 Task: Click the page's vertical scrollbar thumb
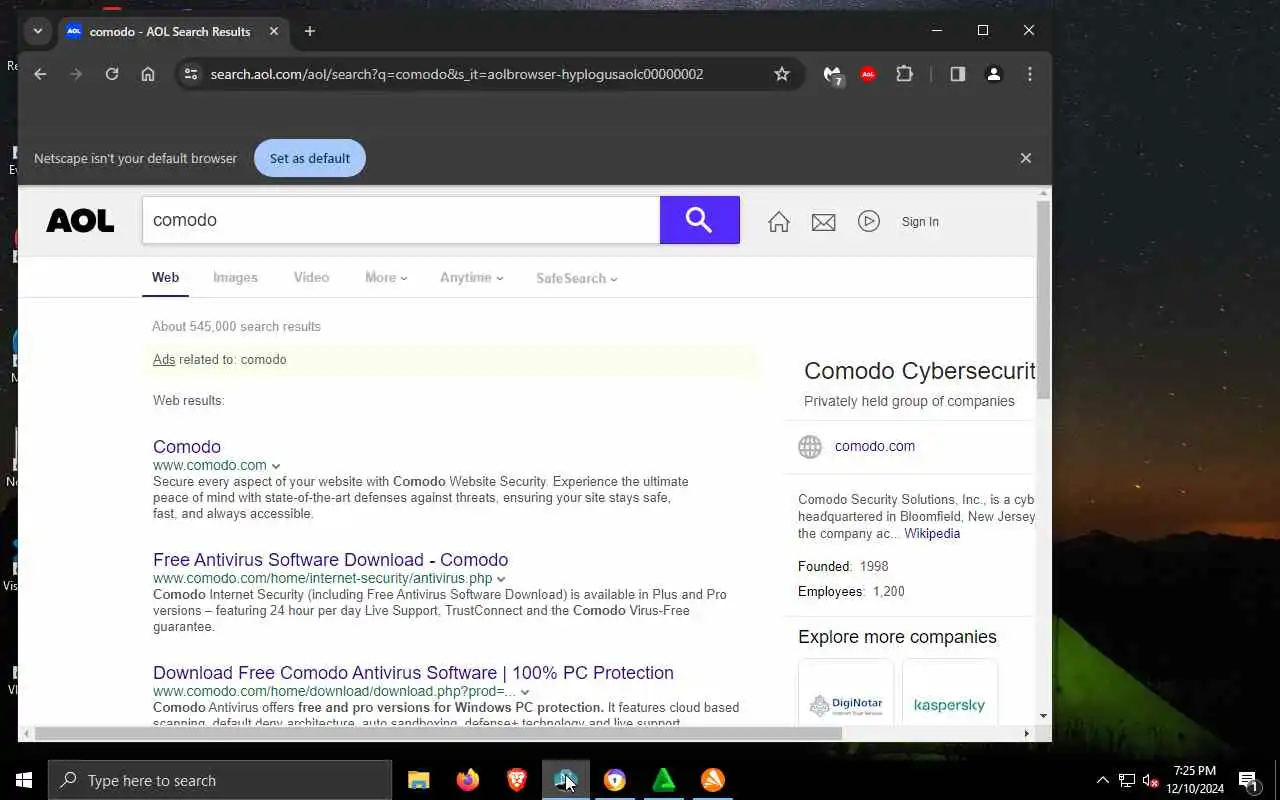pos(1044,300)
